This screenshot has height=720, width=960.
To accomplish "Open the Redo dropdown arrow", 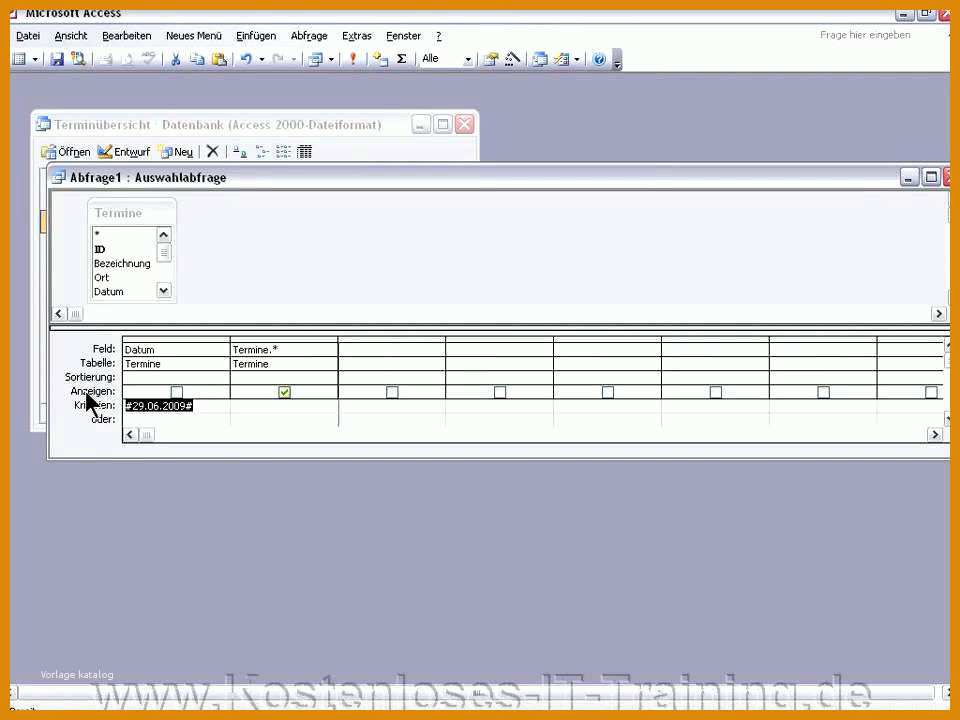I will pos(294,59).
